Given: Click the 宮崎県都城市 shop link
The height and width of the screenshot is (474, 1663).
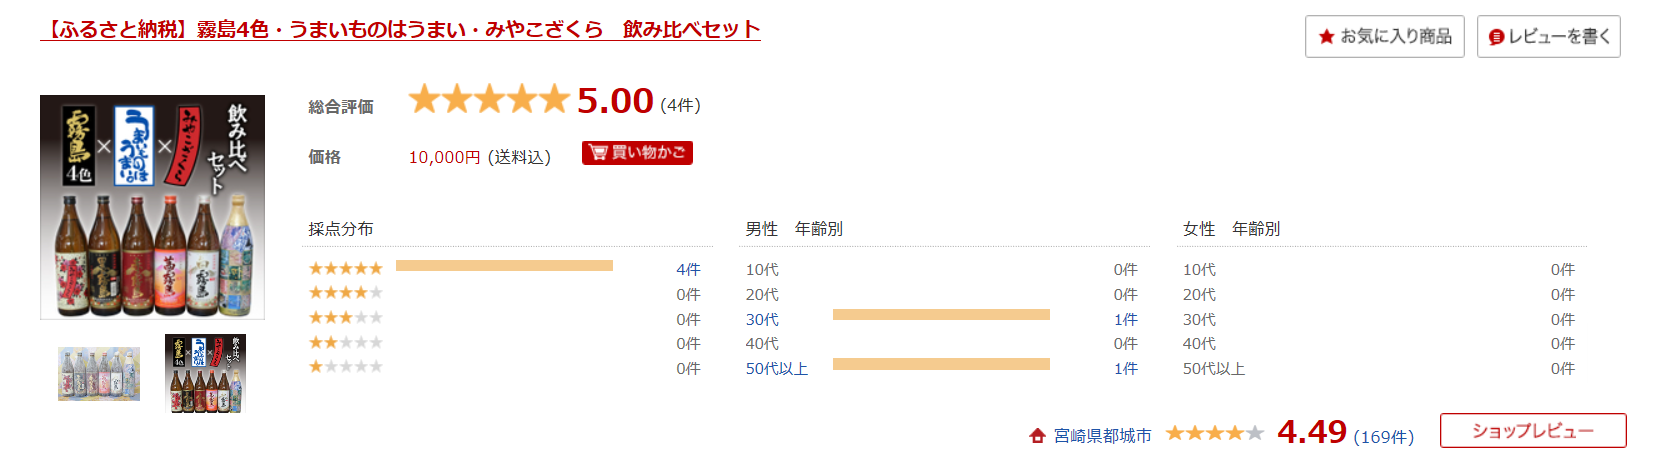Looking at the screenshot, I should 1103,436.
